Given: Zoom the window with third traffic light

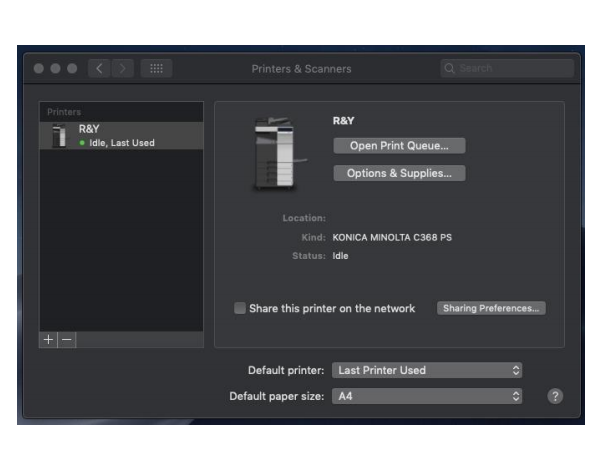Looking at the screenshot, I should click(71, 69).
